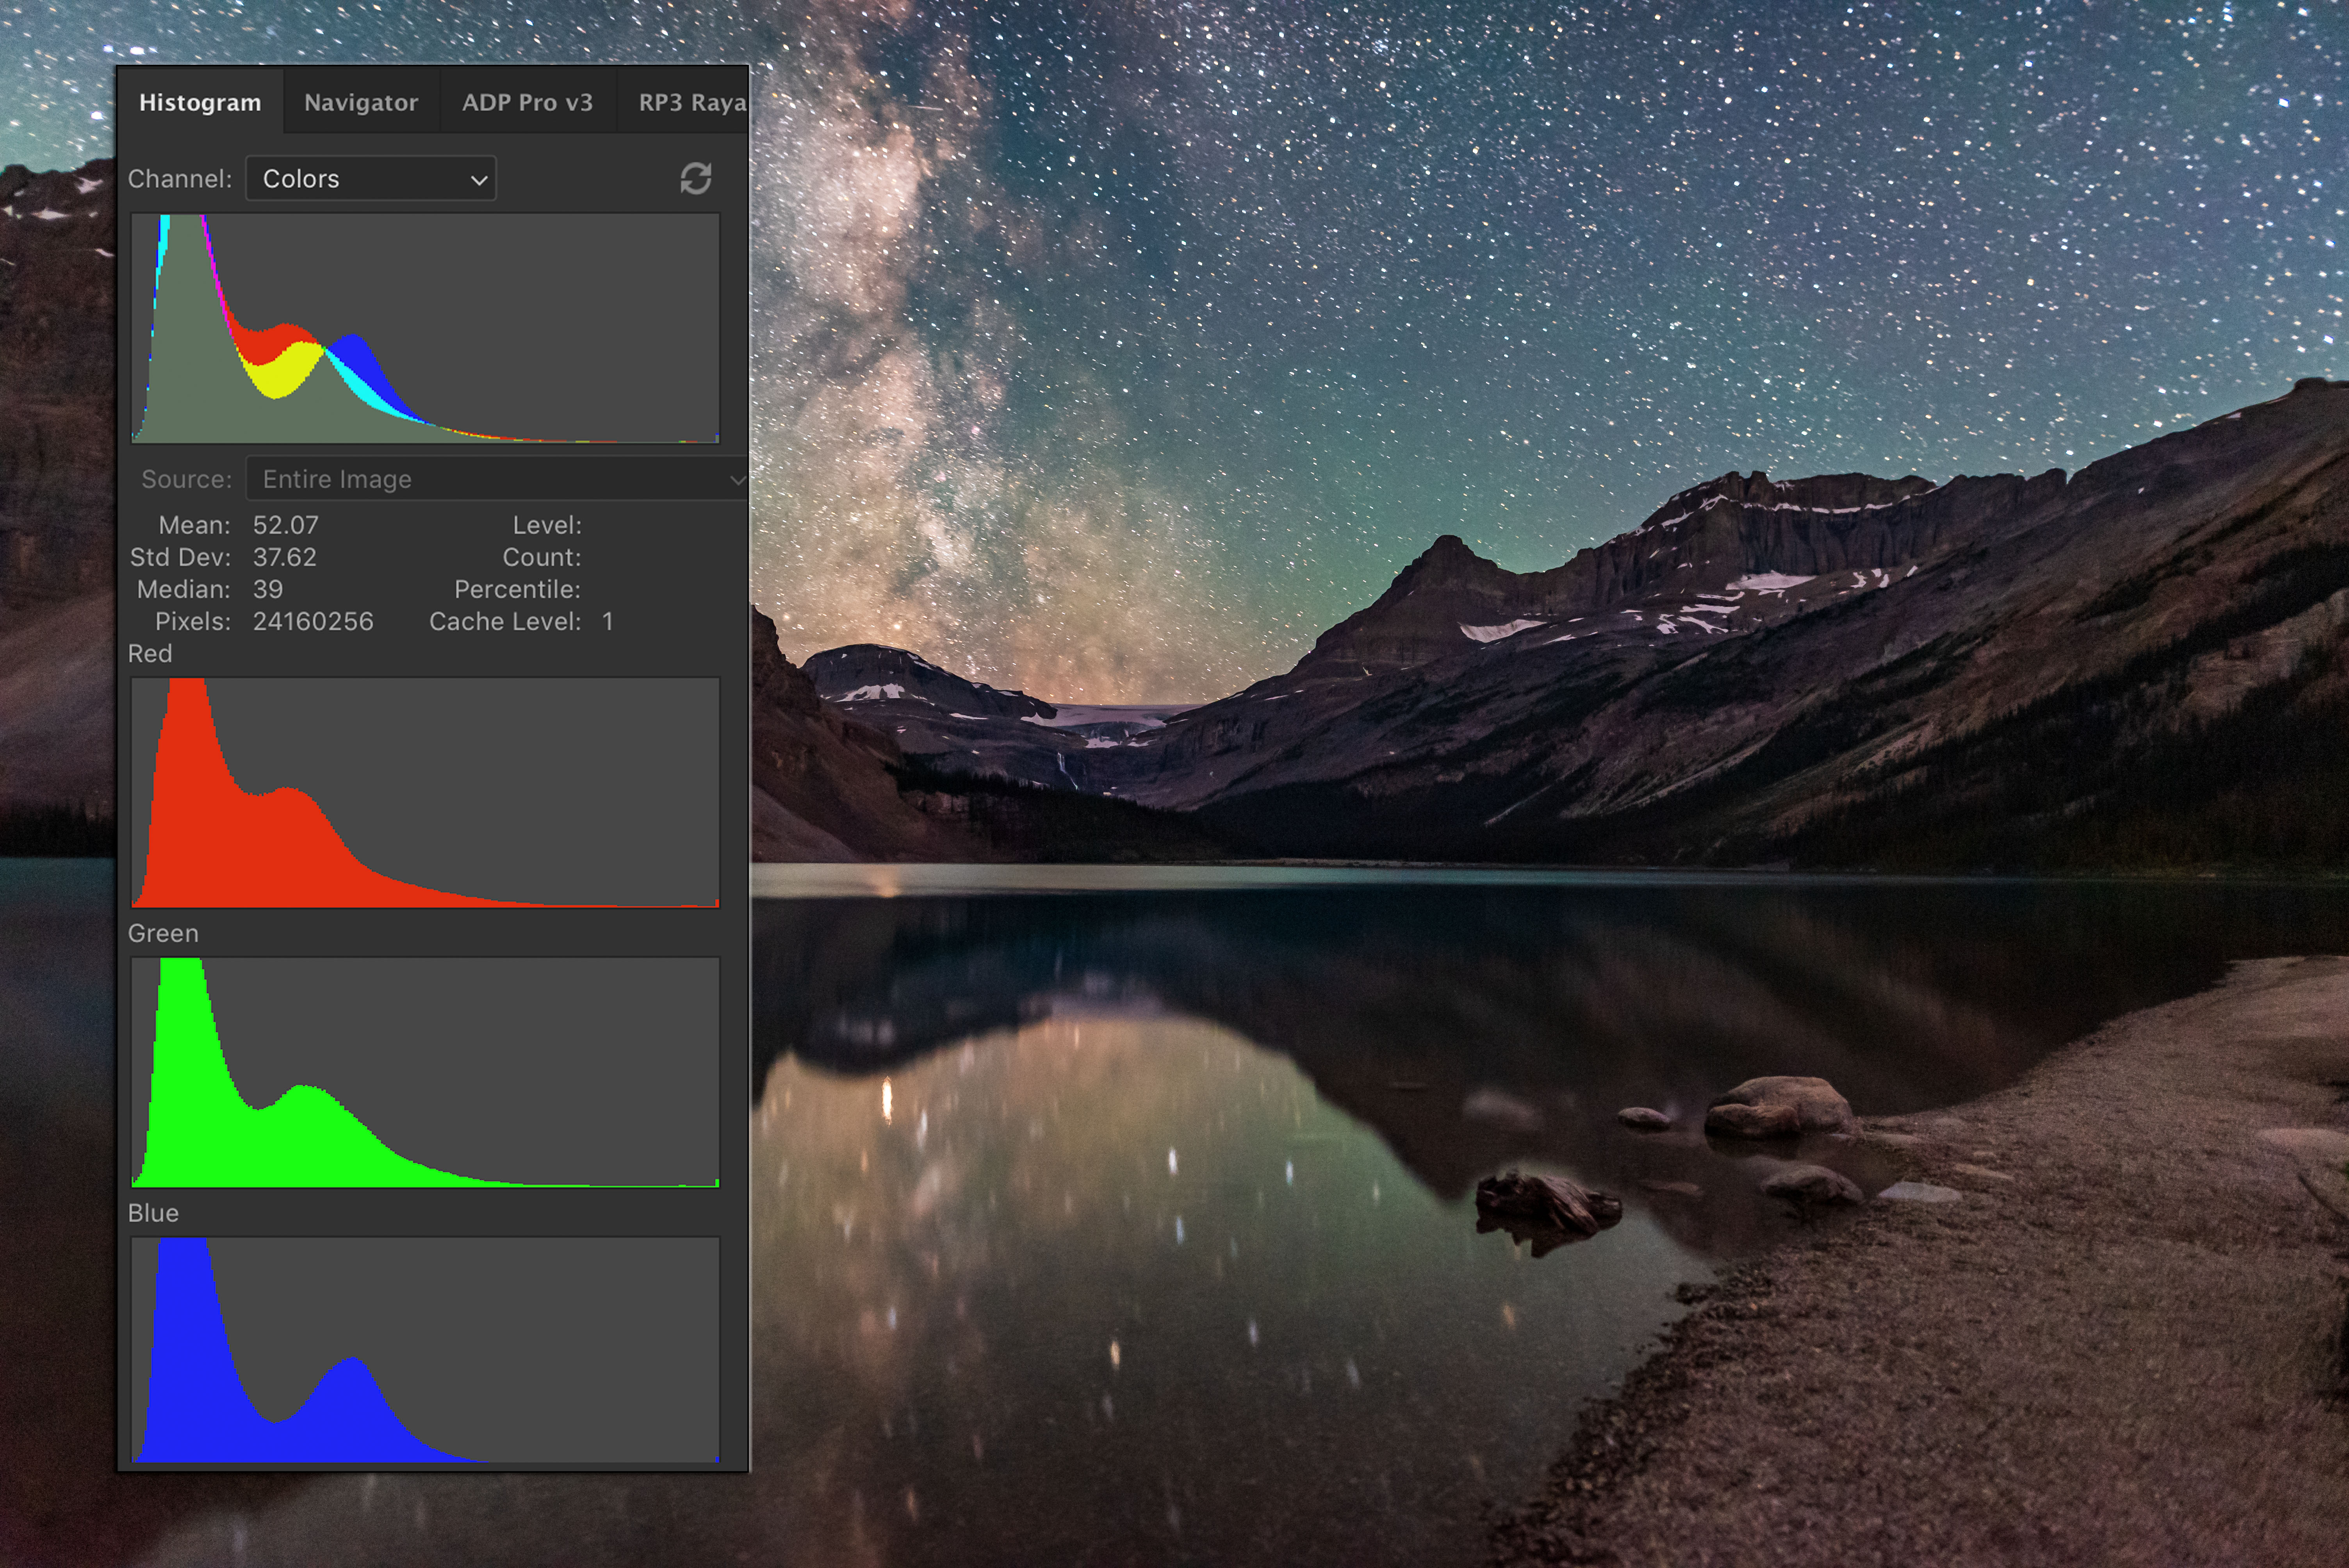Open the Channel Colors dropdown
The height and width of the screenshot is (1568, 2349).
[371, 179]
